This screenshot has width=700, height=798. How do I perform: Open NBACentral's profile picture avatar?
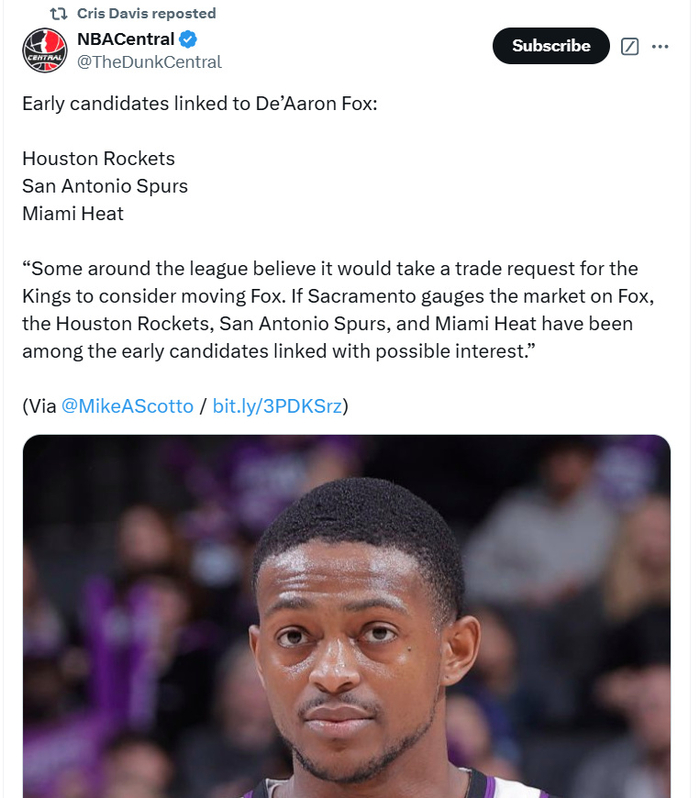(44, 50)
